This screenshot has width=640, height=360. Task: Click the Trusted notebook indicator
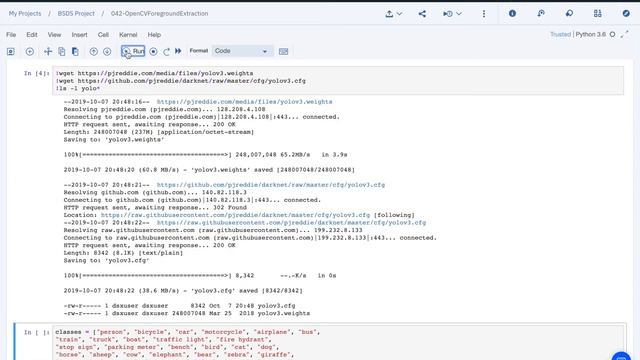[x=560, y=34]
